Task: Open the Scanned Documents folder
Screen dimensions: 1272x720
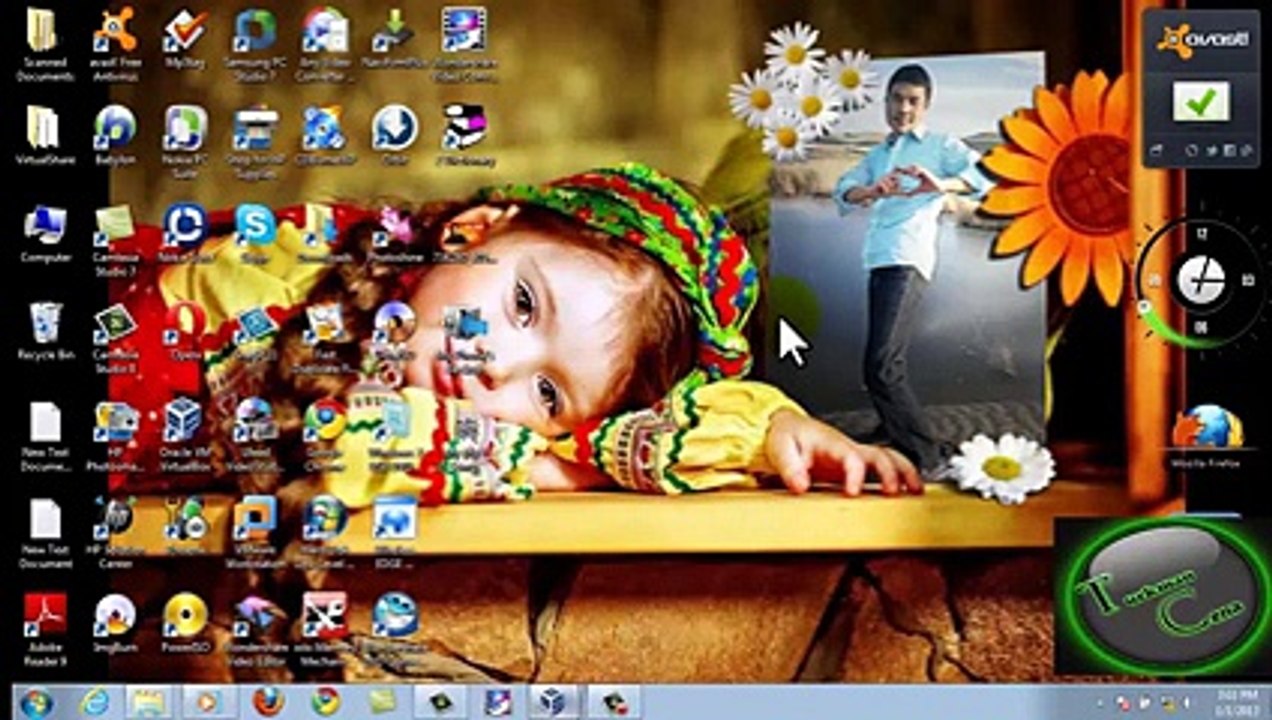Action: (x=45, y=42)
